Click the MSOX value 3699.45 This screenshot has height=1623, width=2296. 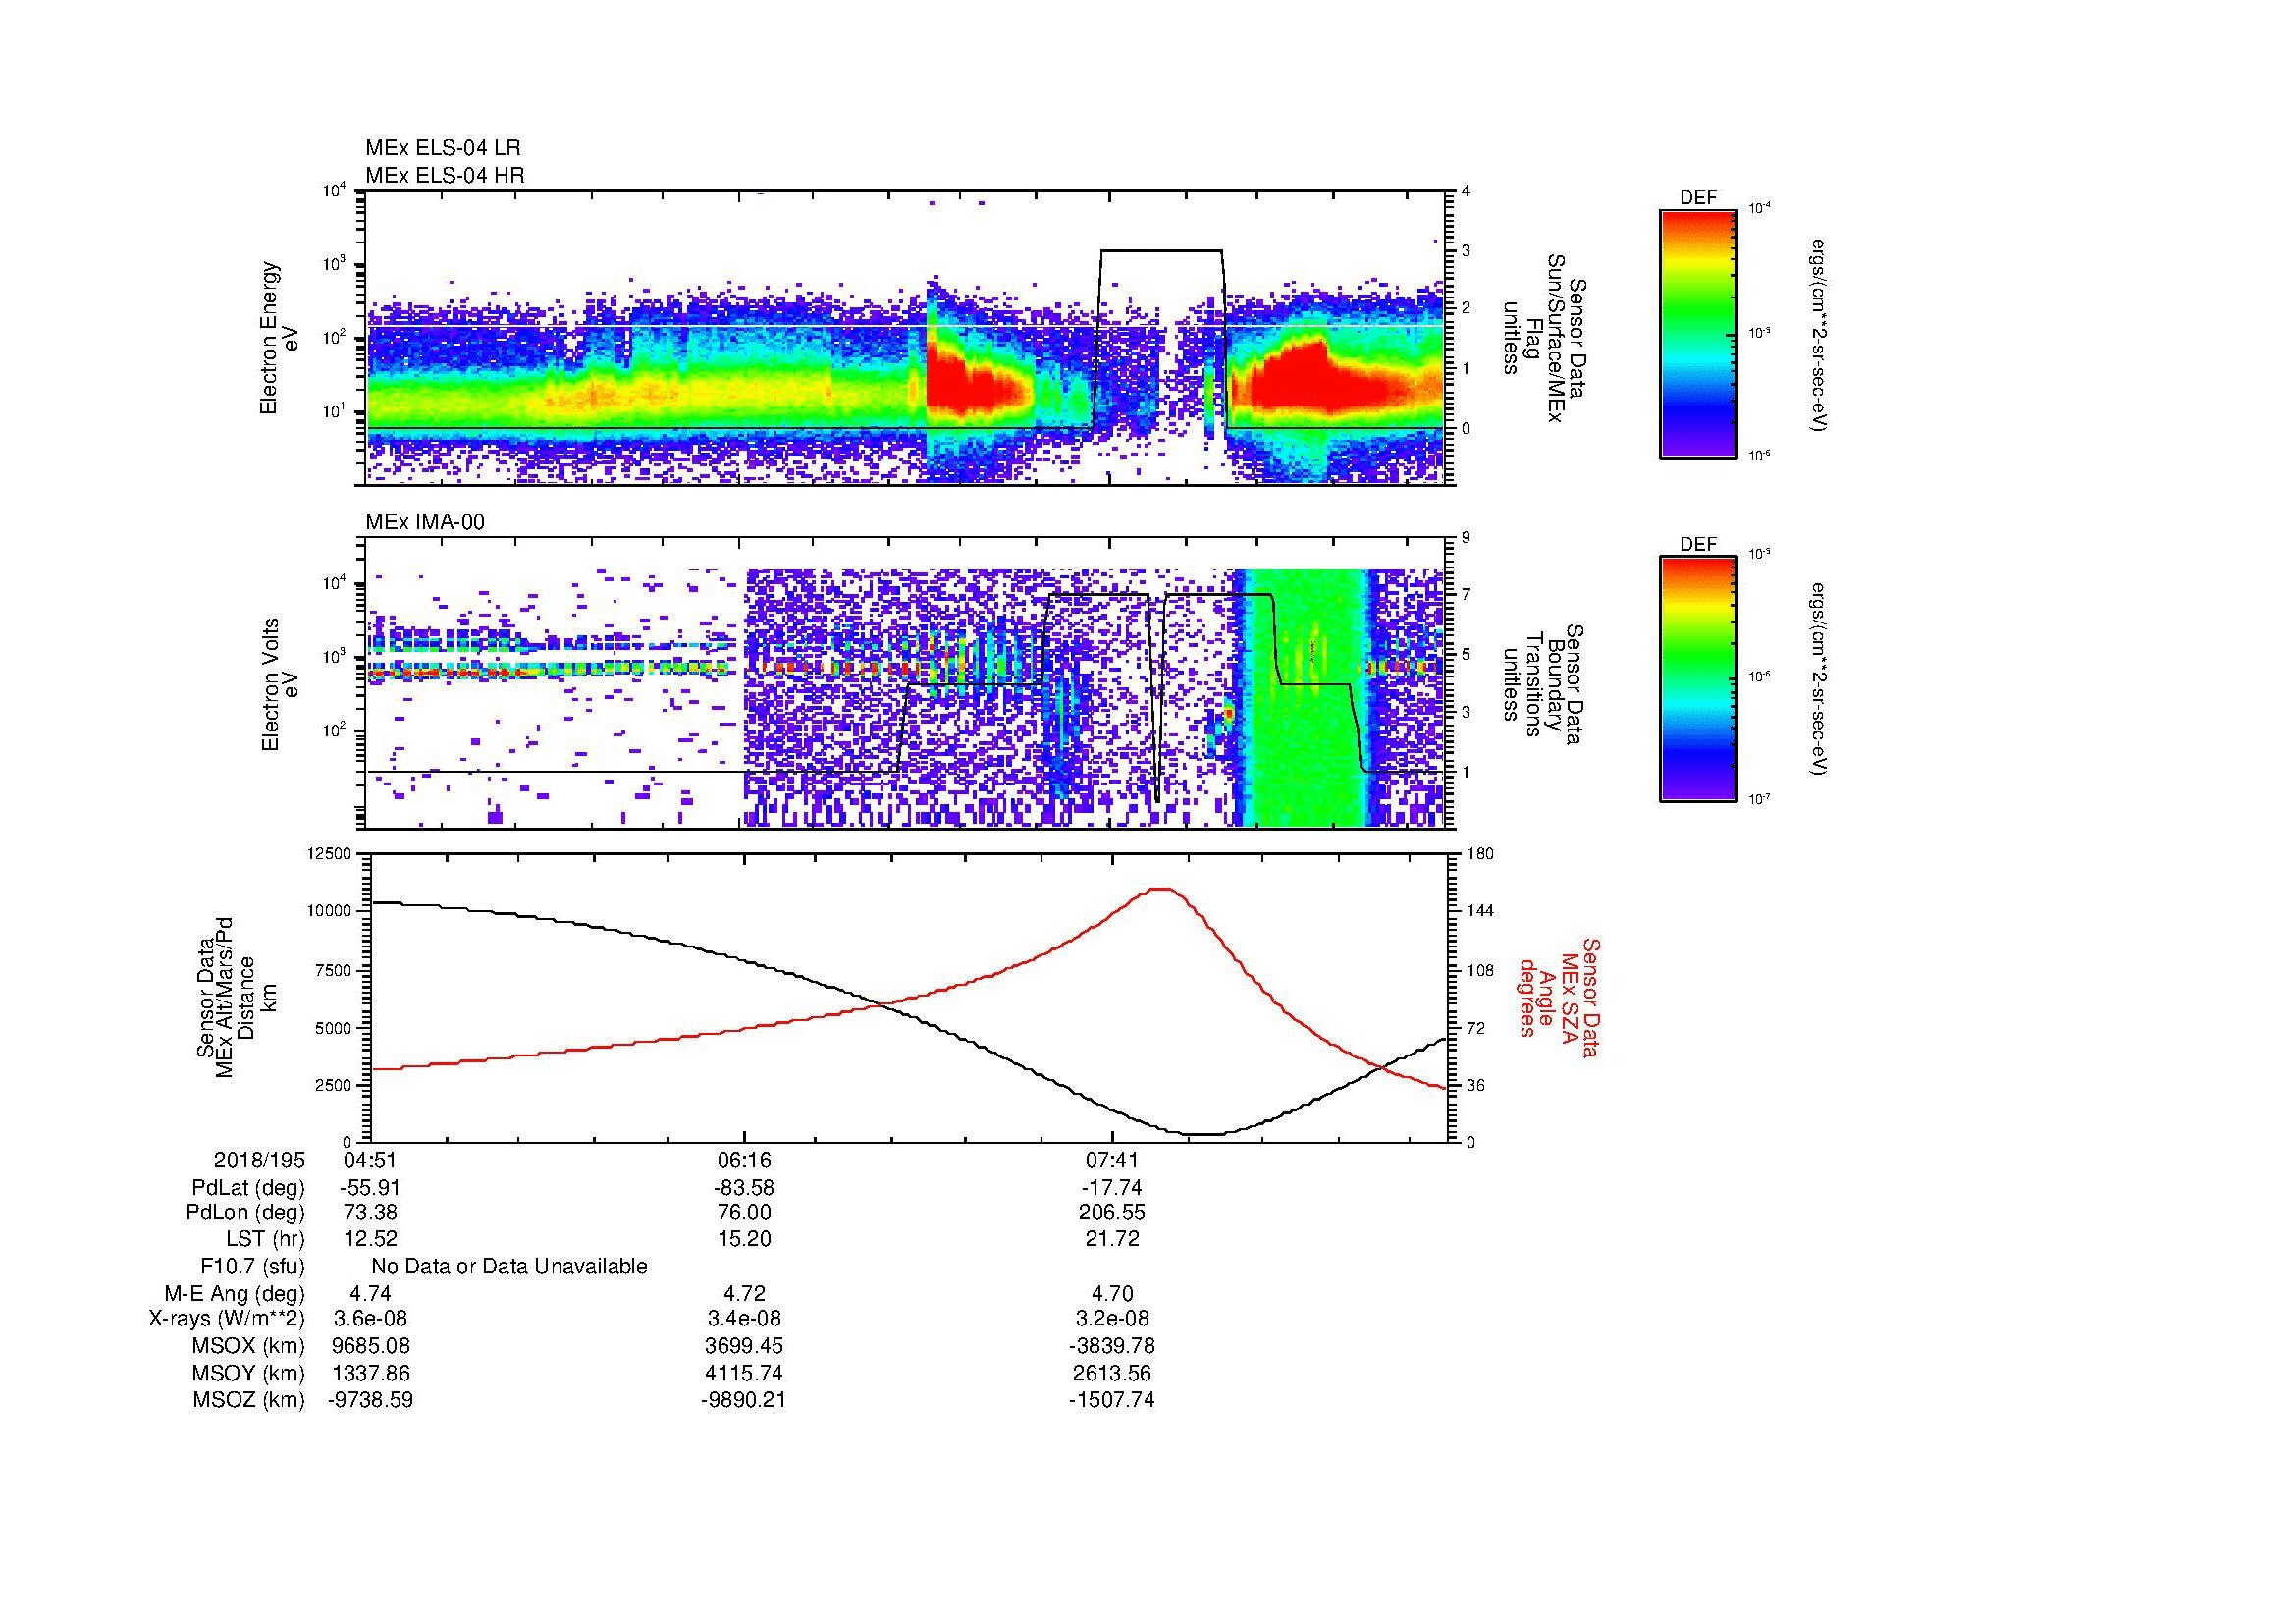point(743,1346)
